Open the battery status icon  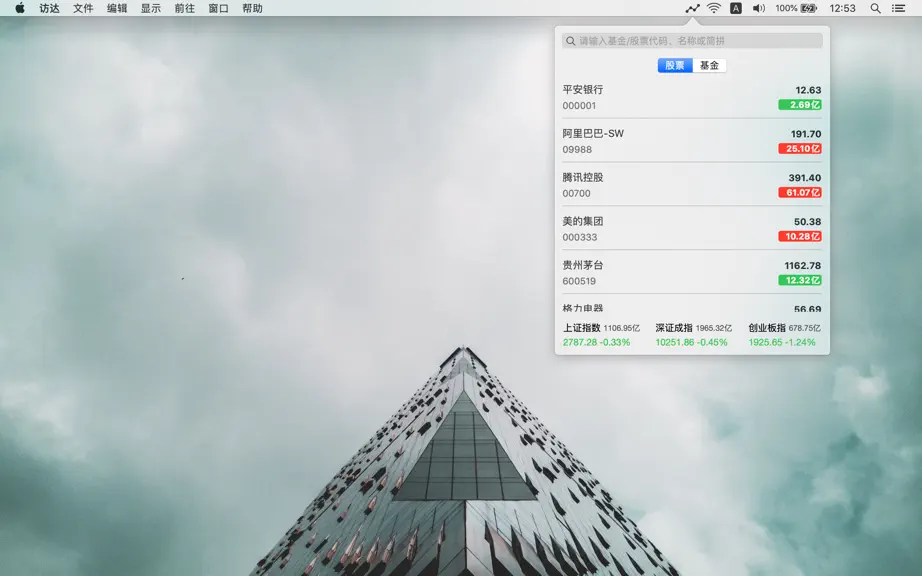tap(809, 8)
